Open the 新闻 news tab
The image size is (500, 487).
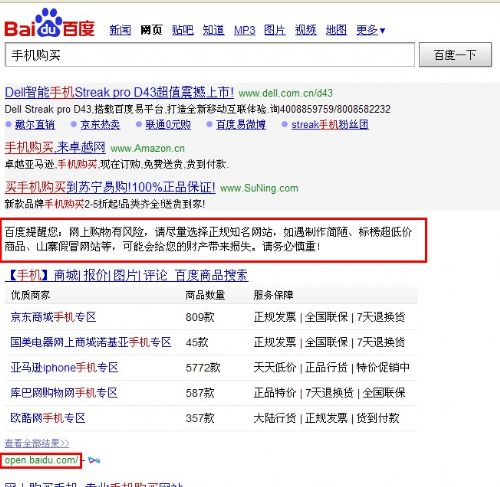tap(120, 30)
